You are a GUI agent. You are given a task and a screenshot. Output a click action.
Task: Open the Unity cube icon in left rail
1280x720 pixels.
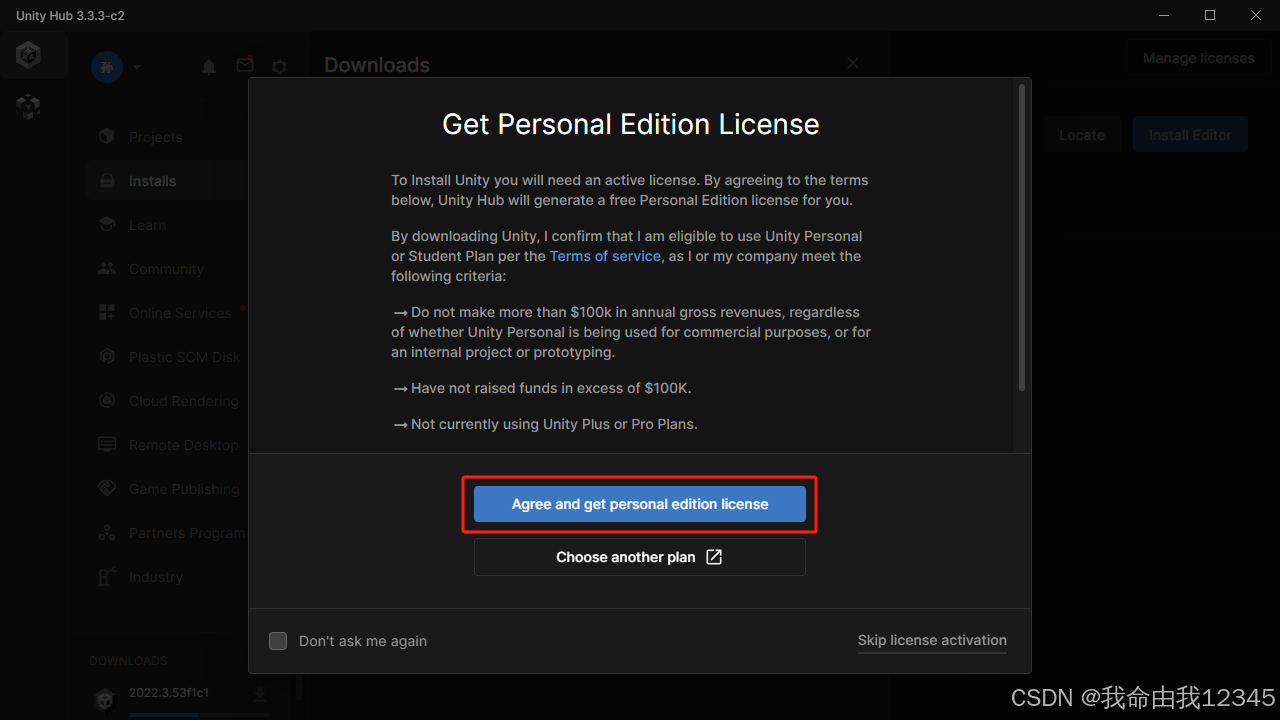click(28, 107)
